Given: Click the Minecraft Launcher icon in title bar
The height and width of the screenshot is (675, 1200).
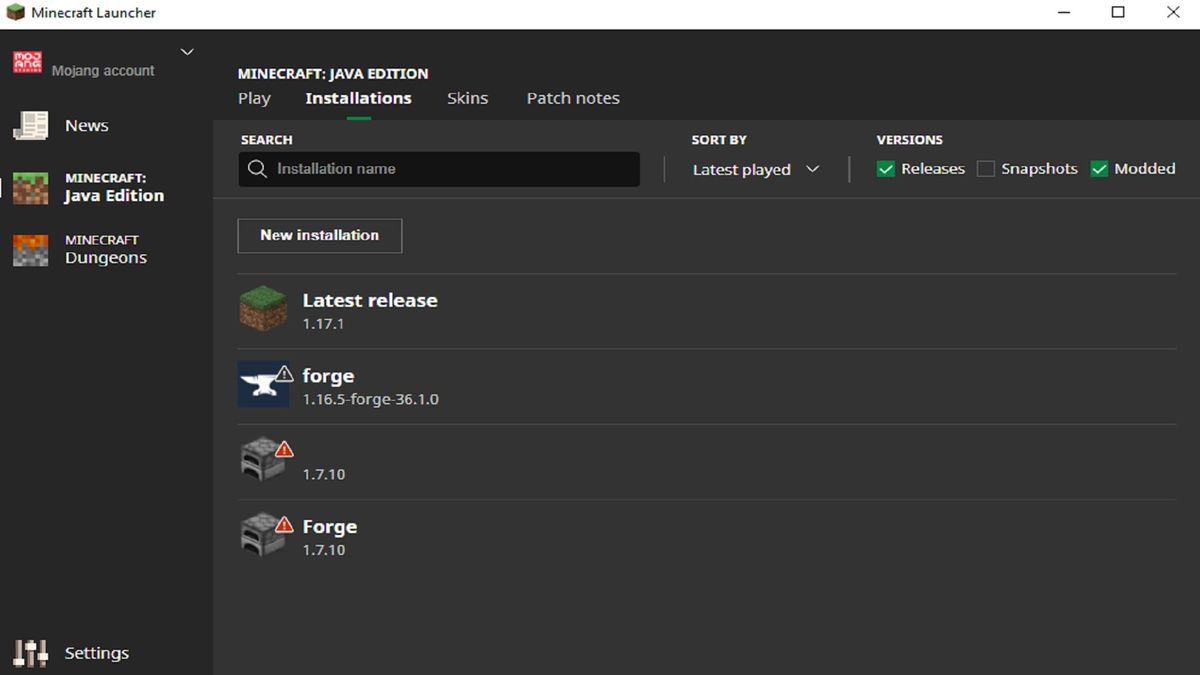Looking at the screenshot, I should pos(16,11).
